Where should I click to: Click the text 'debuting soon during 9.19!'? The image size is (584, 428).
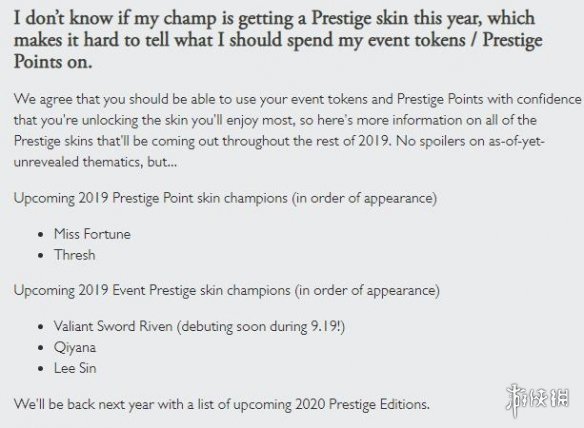tap(260, 327)
